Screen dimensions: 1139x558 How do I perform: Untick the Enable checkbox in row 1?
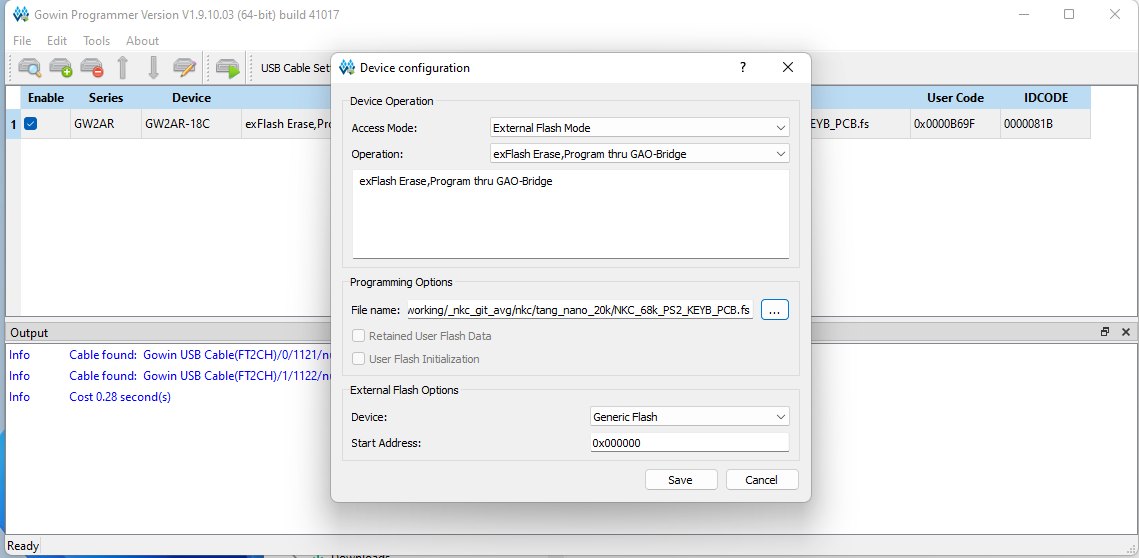point(31,124)
